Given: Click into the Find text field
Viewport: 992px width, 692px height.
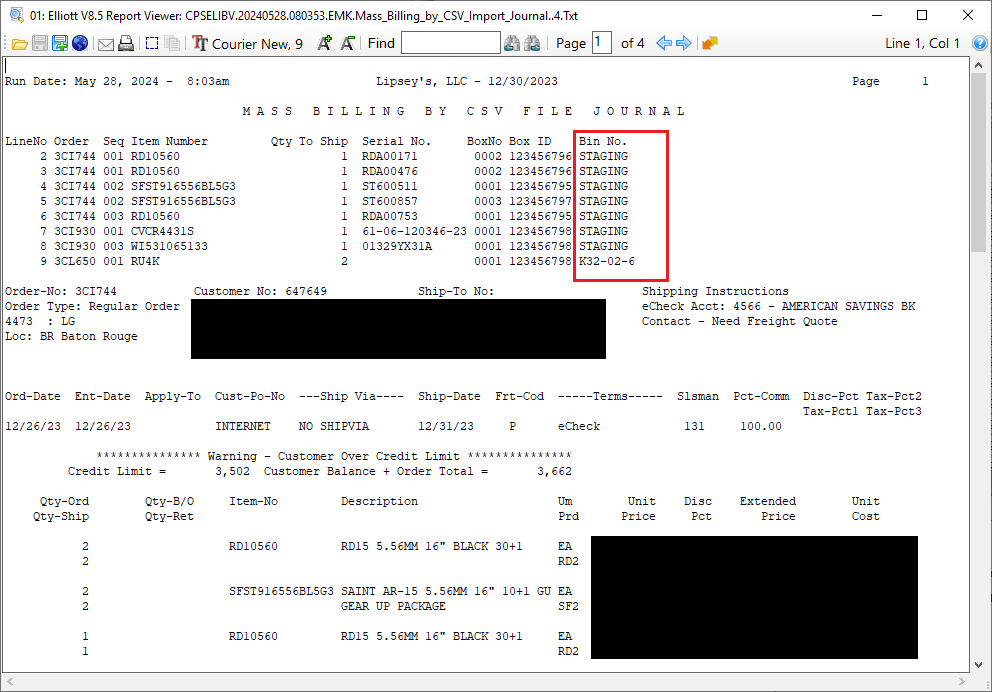Looking at the screenshot, I should (x=450, y=44).
